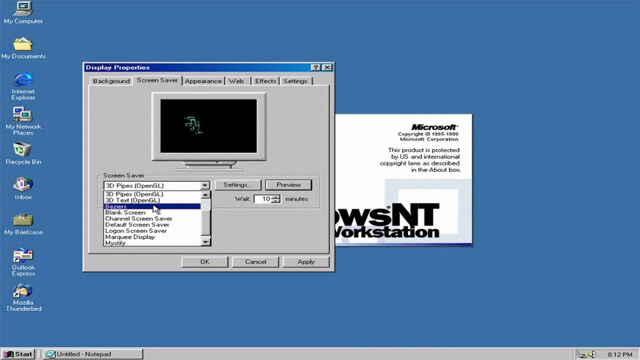Image resolution: width=640 pixels, height=360 pixels.
Task: Choose Mystify from the list
Action: (152, 242)
